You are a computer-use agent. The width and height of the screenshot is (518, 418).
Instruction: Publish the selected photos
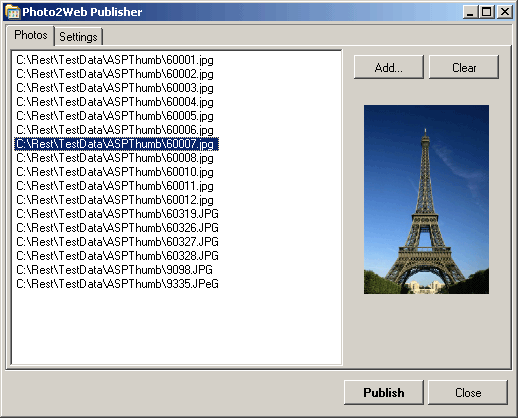click(384, 392)
